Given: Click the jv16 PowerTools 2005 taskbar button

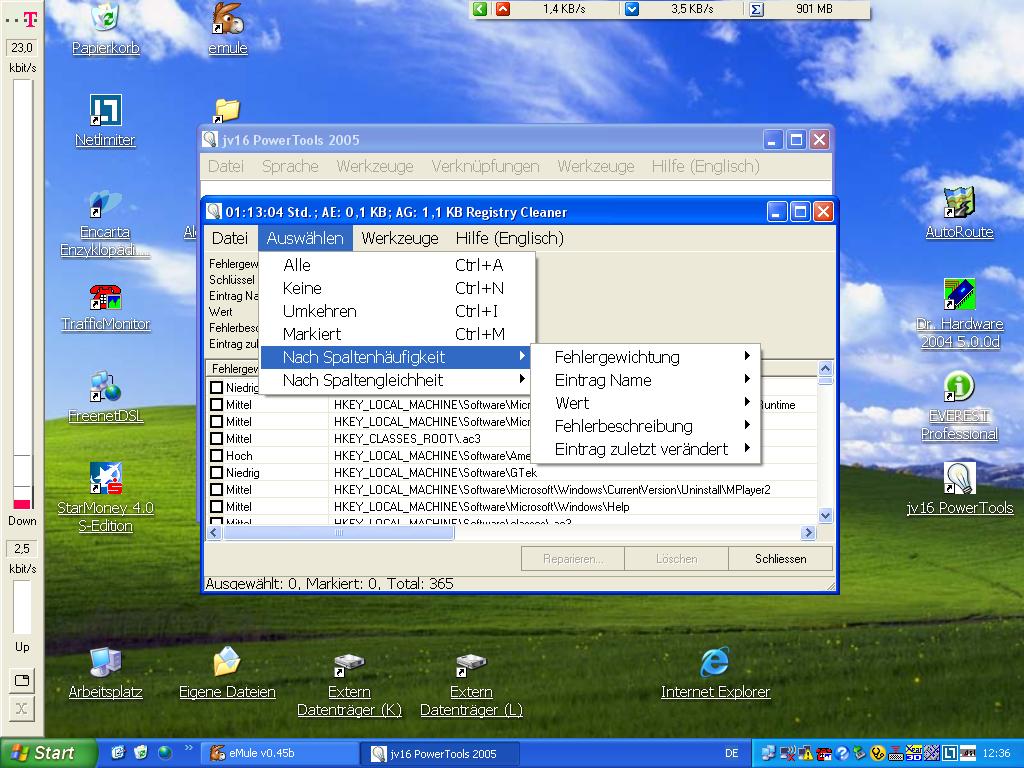Looking at the screenshot, I should click(440, 753).
